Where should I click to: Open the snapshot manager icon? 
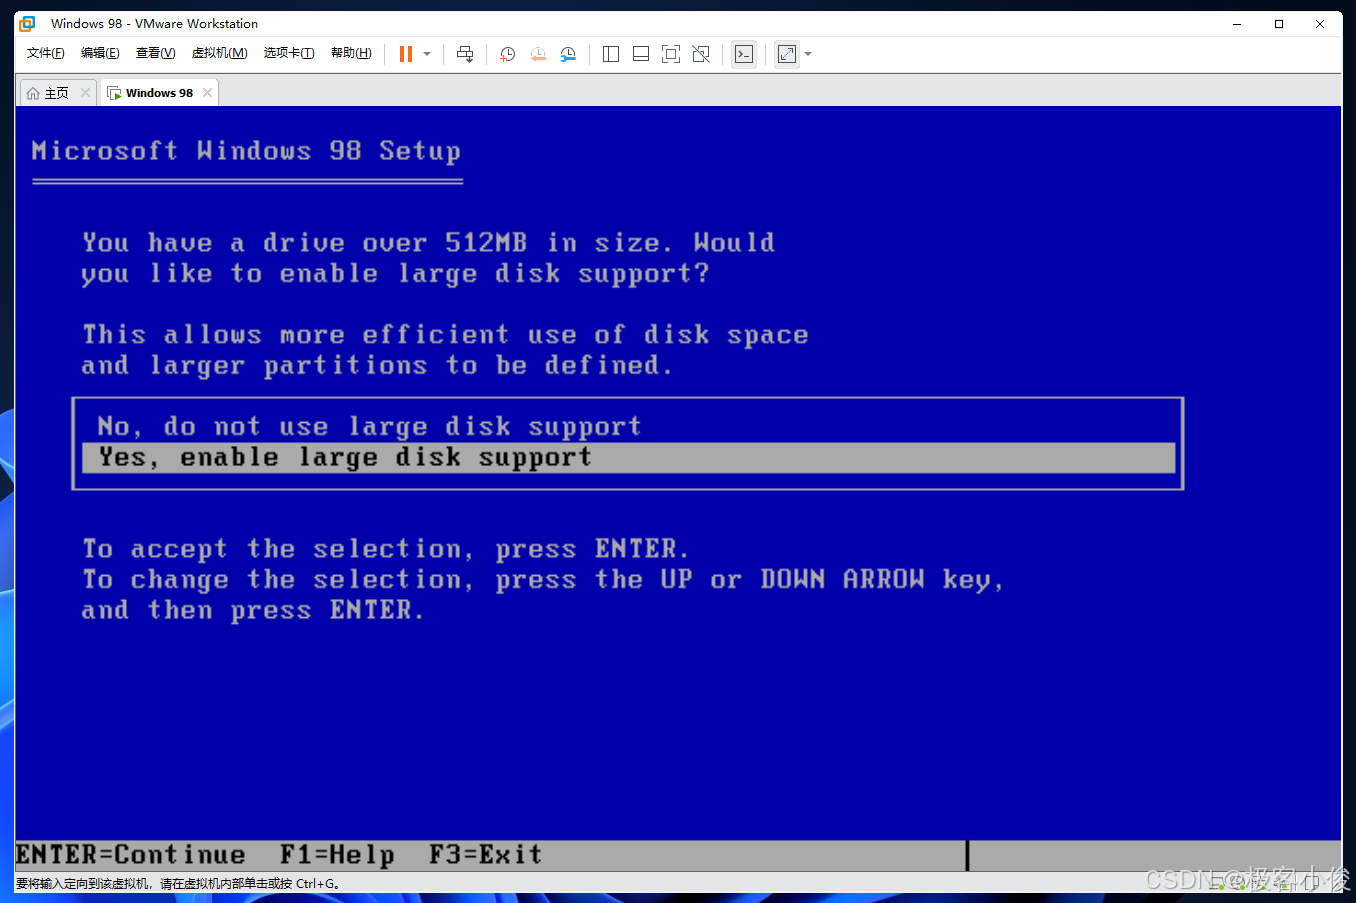click(568, 54)
